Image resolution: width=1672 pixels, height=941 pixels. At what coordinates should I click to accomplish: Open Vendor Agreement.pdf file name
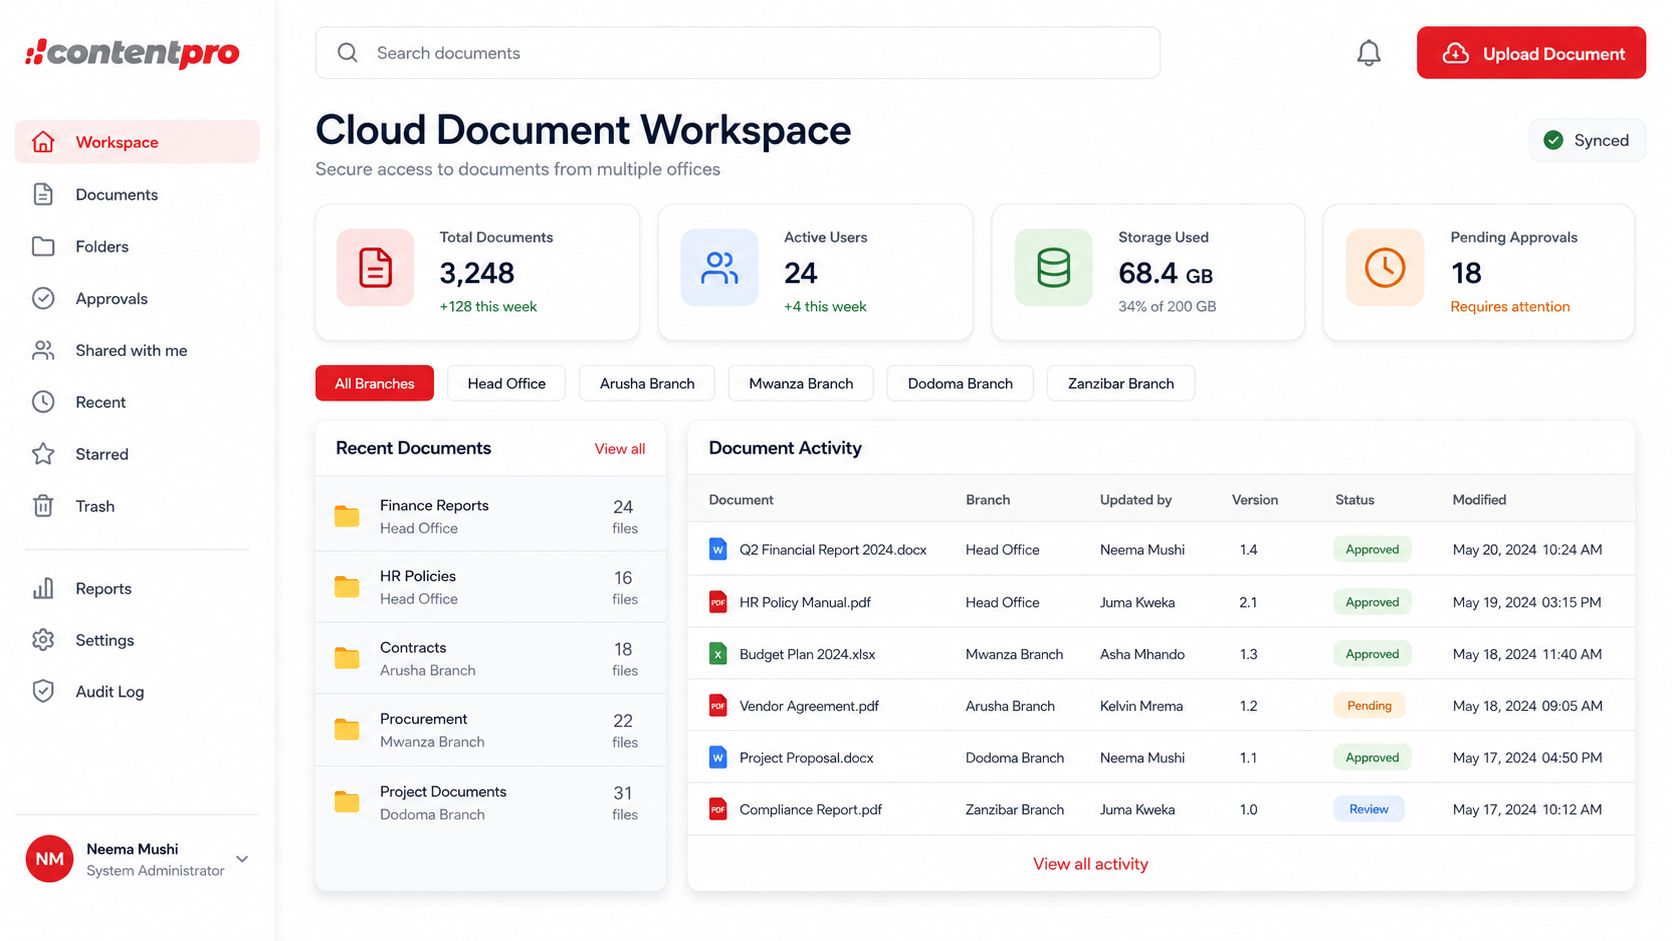(809, 706)
